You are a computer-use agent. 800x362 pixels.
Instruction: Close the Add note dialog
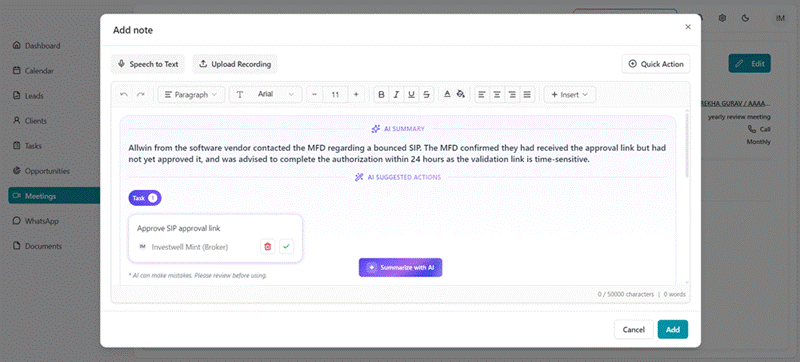click(x=688, y=27)
